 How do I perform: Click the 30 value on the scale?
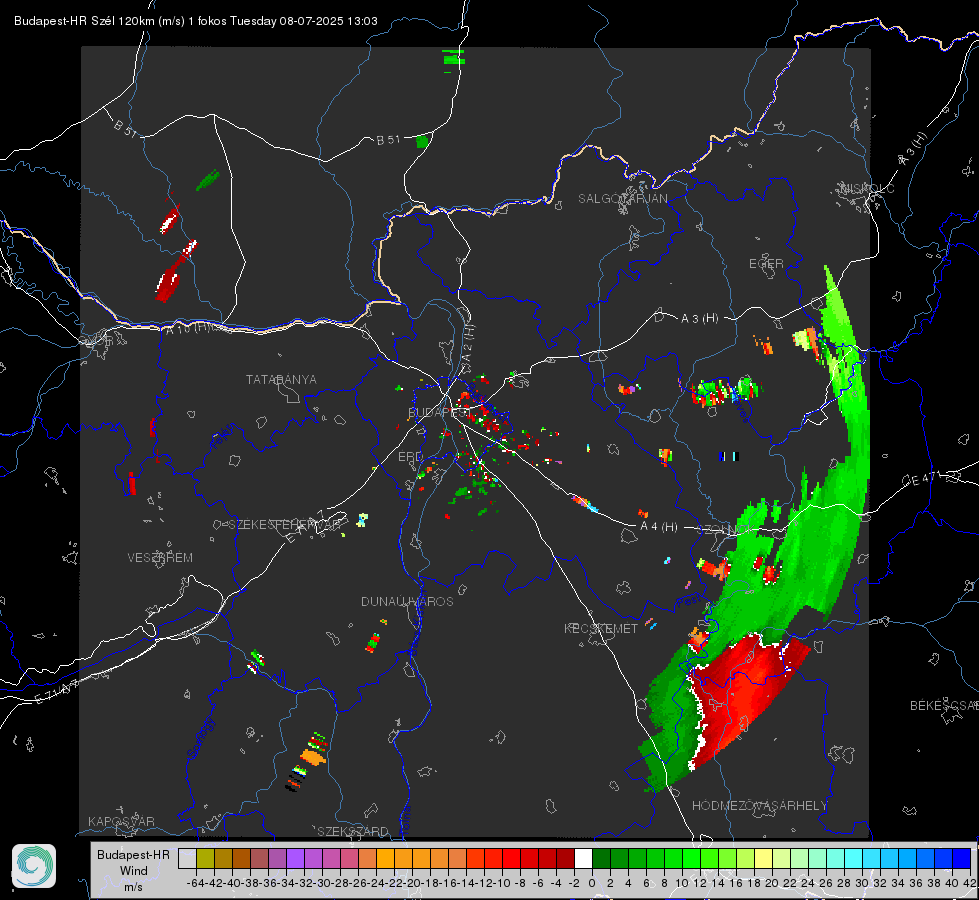[862, 883]
